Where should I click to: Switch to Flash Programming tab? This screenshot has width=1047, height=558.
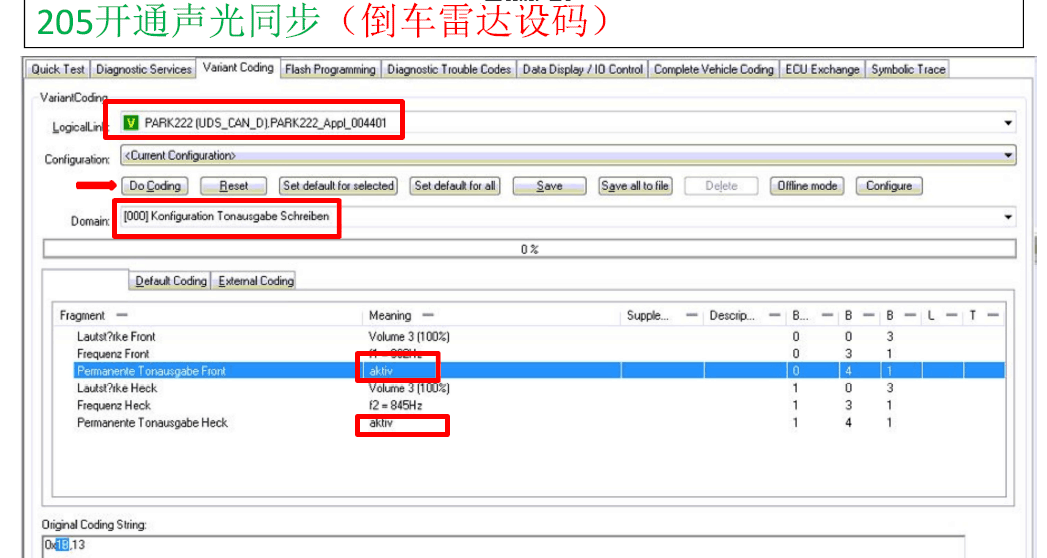330,69
